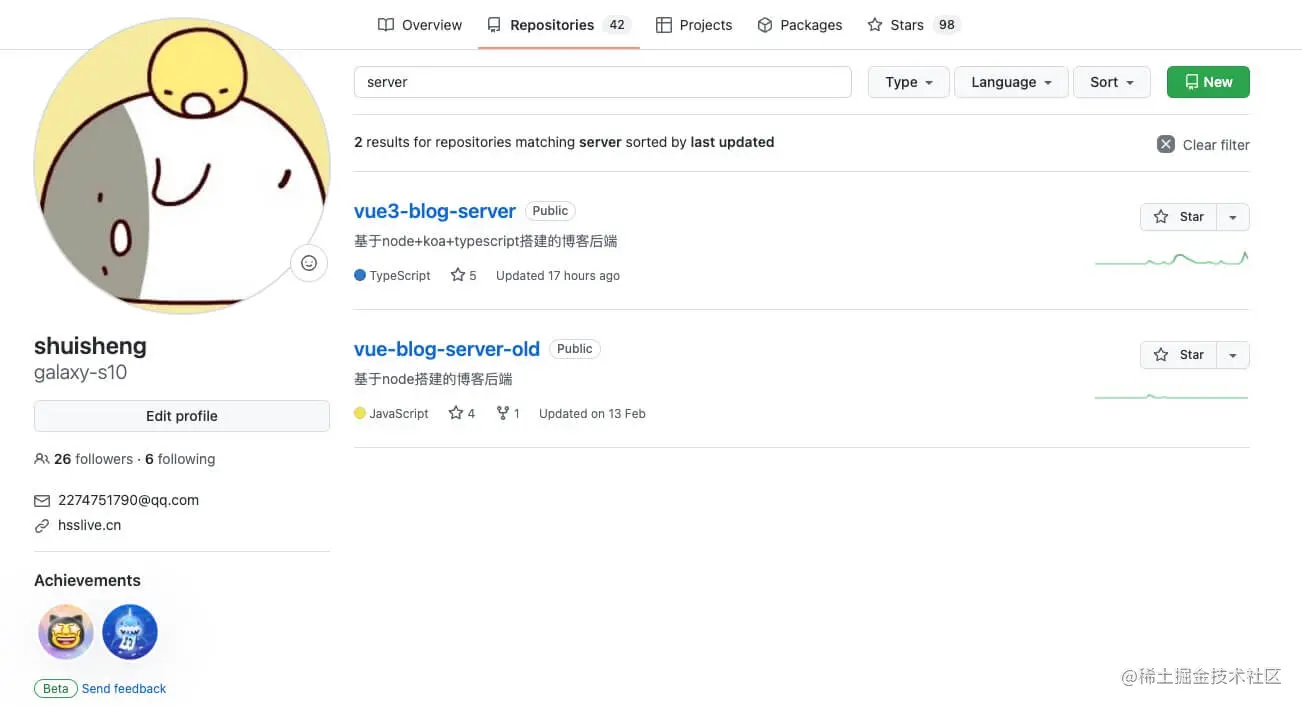1302x707 pixels.
Task: Click the star count icon for vue3-blog-server
Action: (x=458, y=275)
